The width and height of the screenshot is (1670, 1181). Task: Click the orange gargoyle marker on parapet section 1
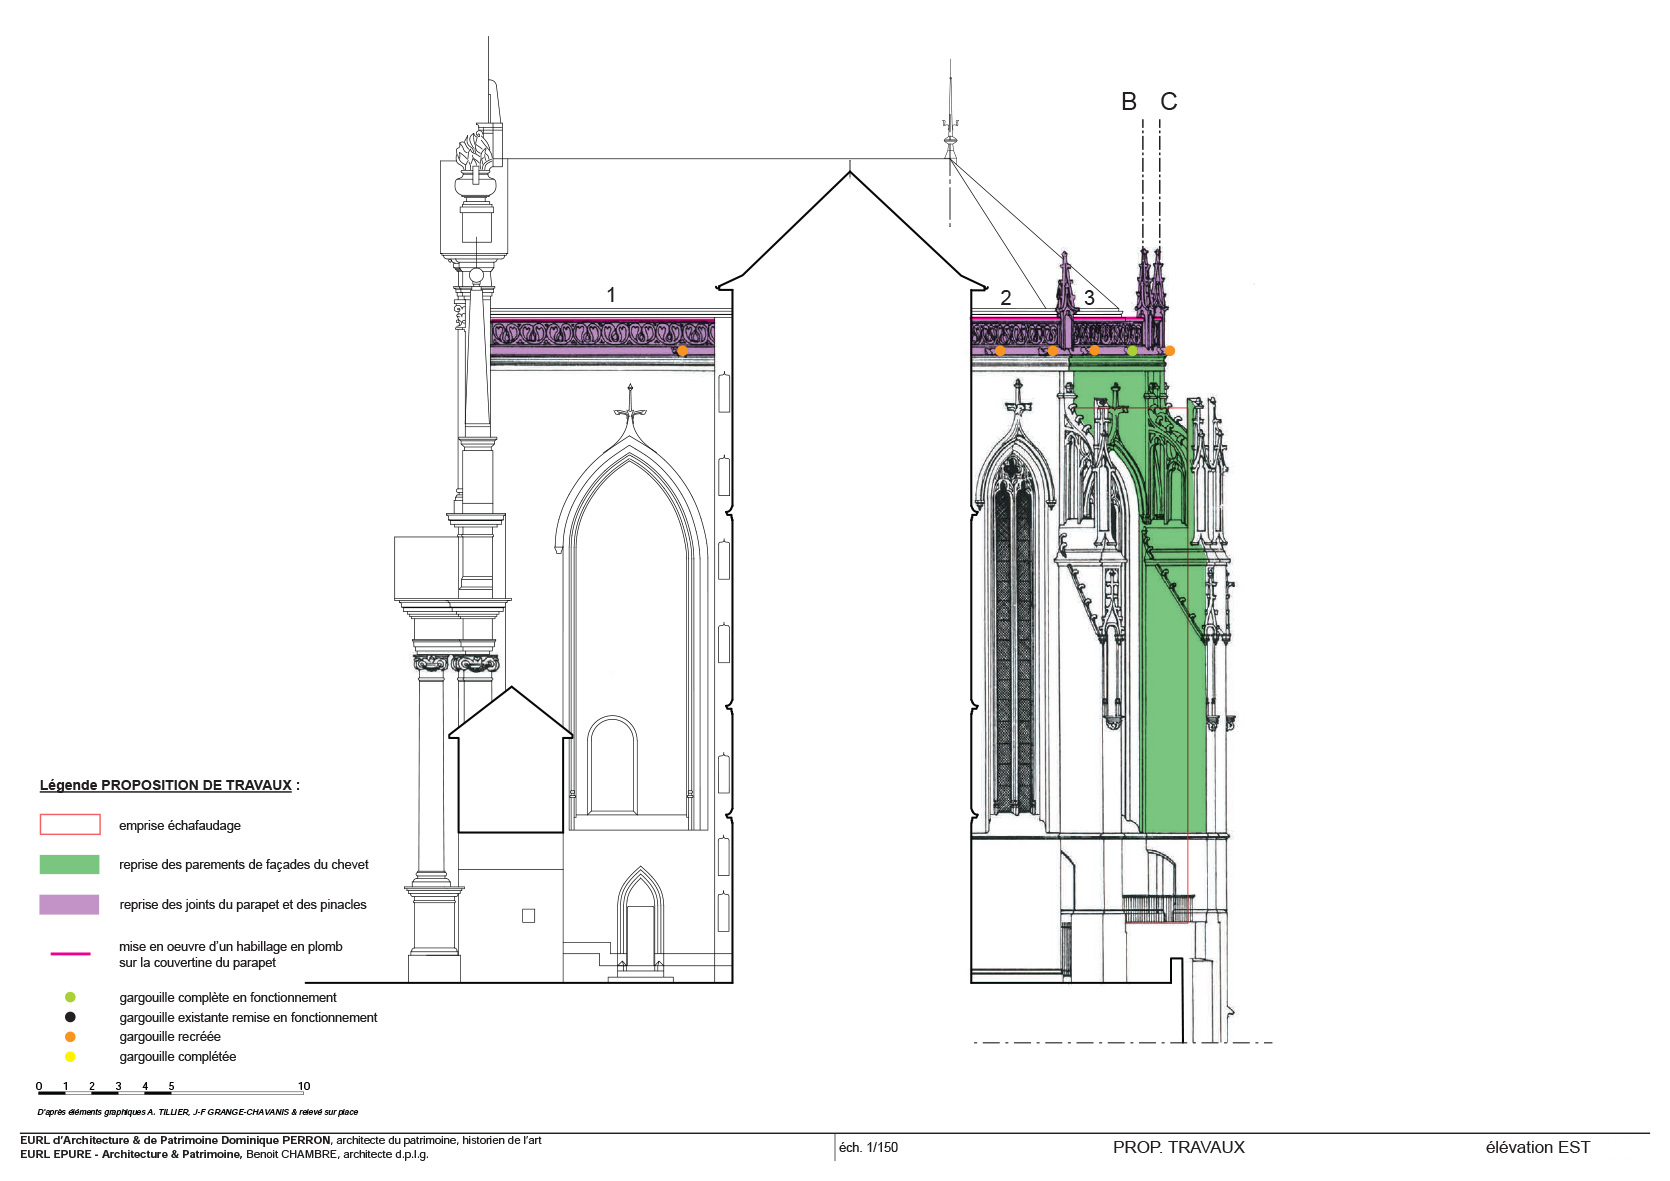(682, 350)
